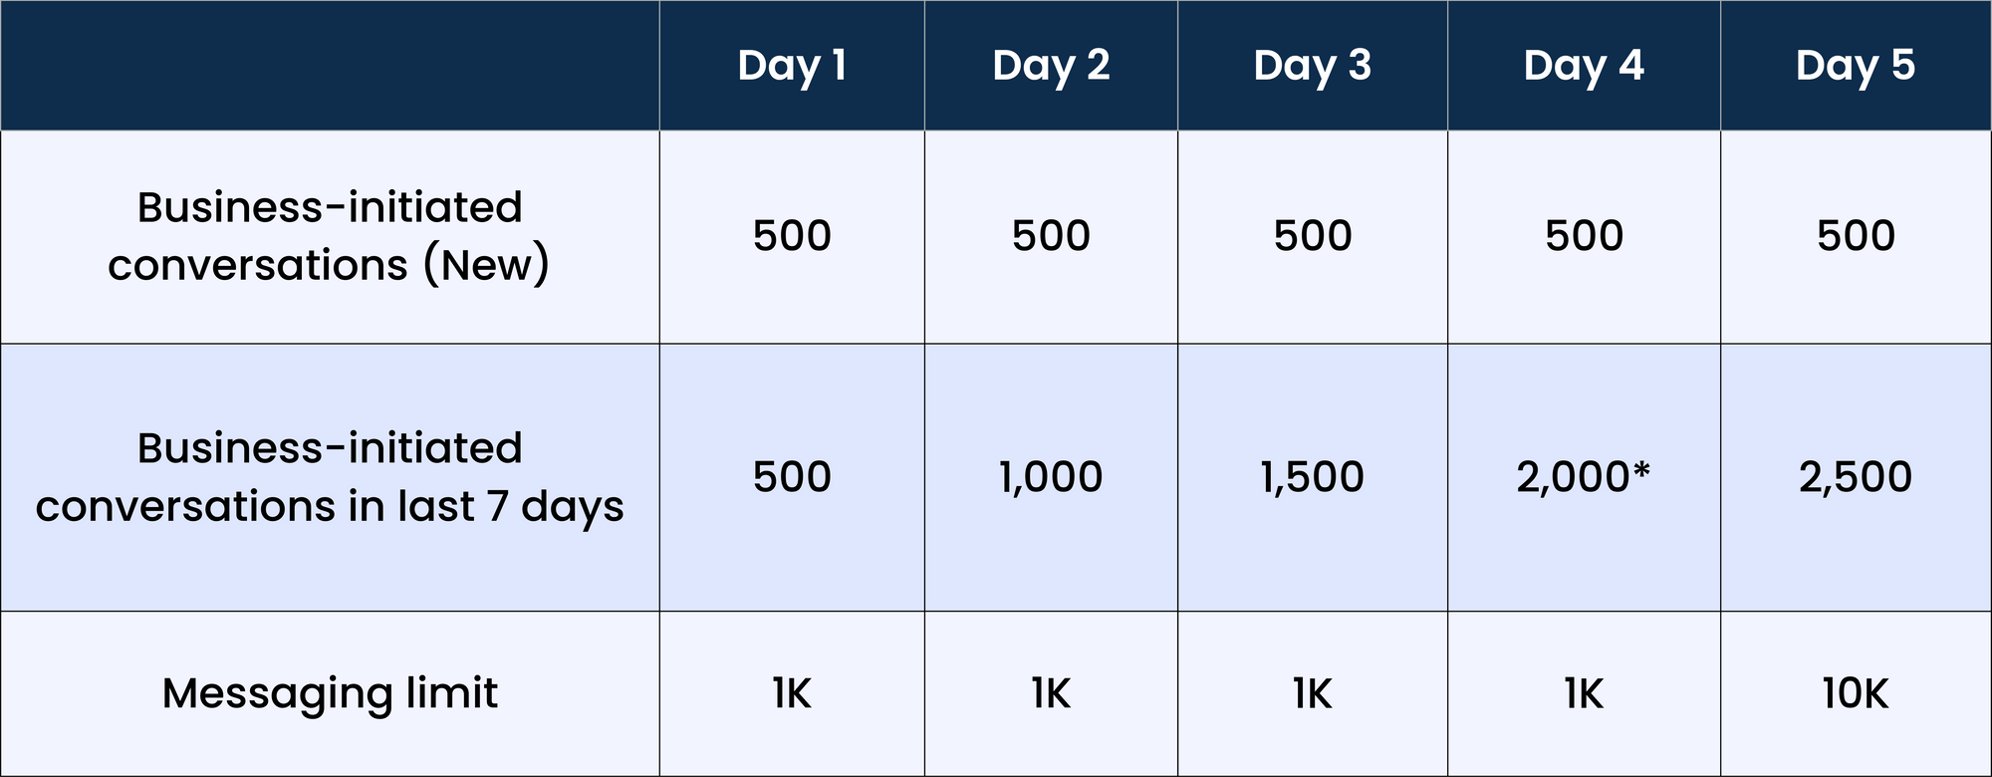Click the Day 4 messaging limit 1K cell
Viewport: 1992px width, 777px height.
pyautogui.click(x=1584, y=693)
